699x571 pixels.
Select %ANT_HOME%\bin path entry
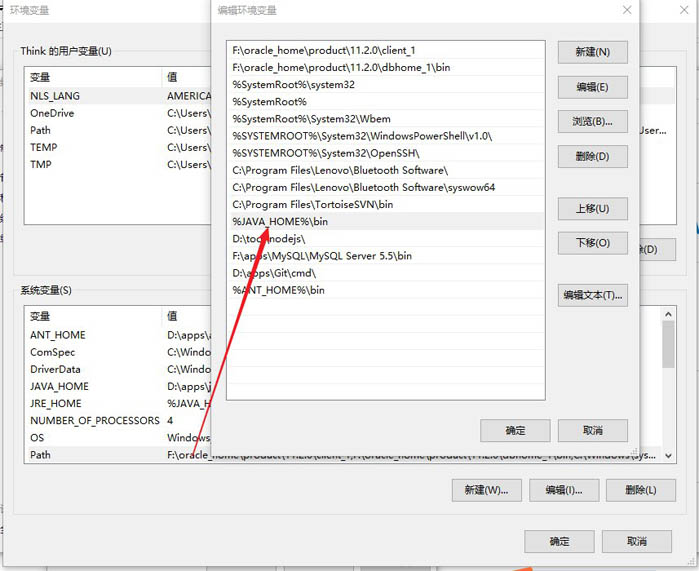386,290
